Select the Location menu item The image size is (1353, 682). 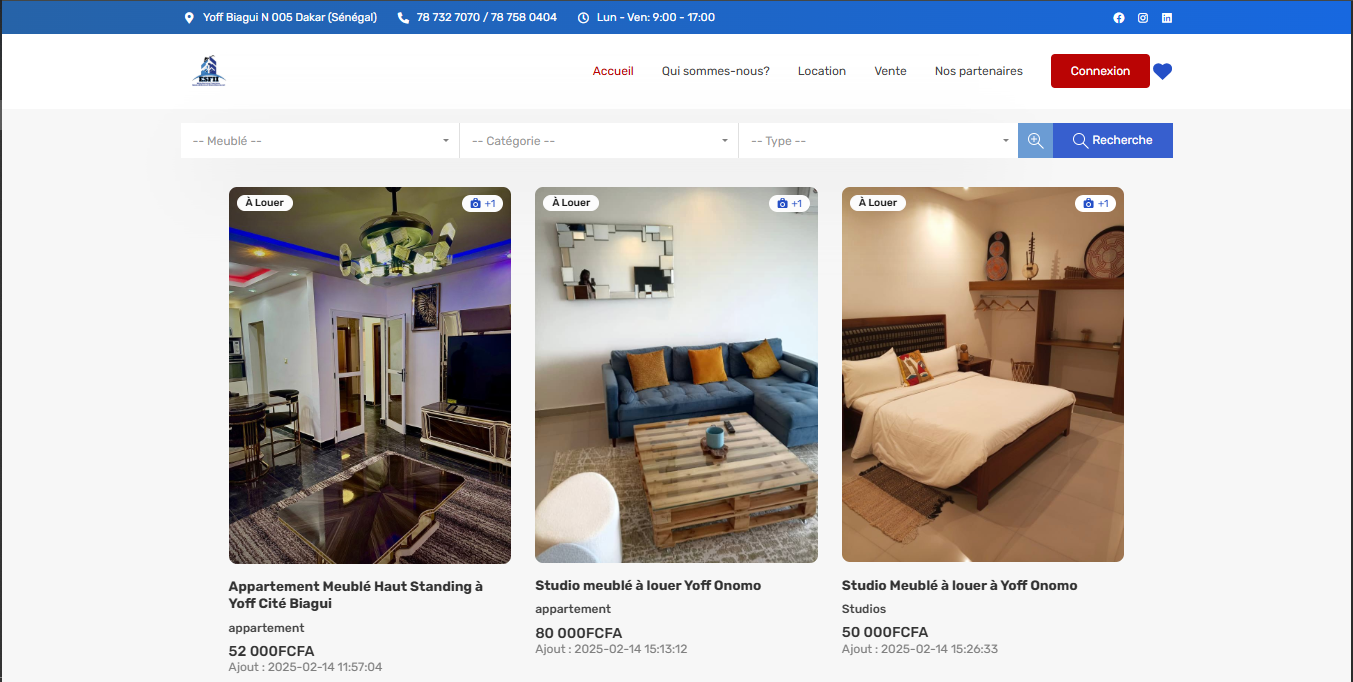point(822,71)
